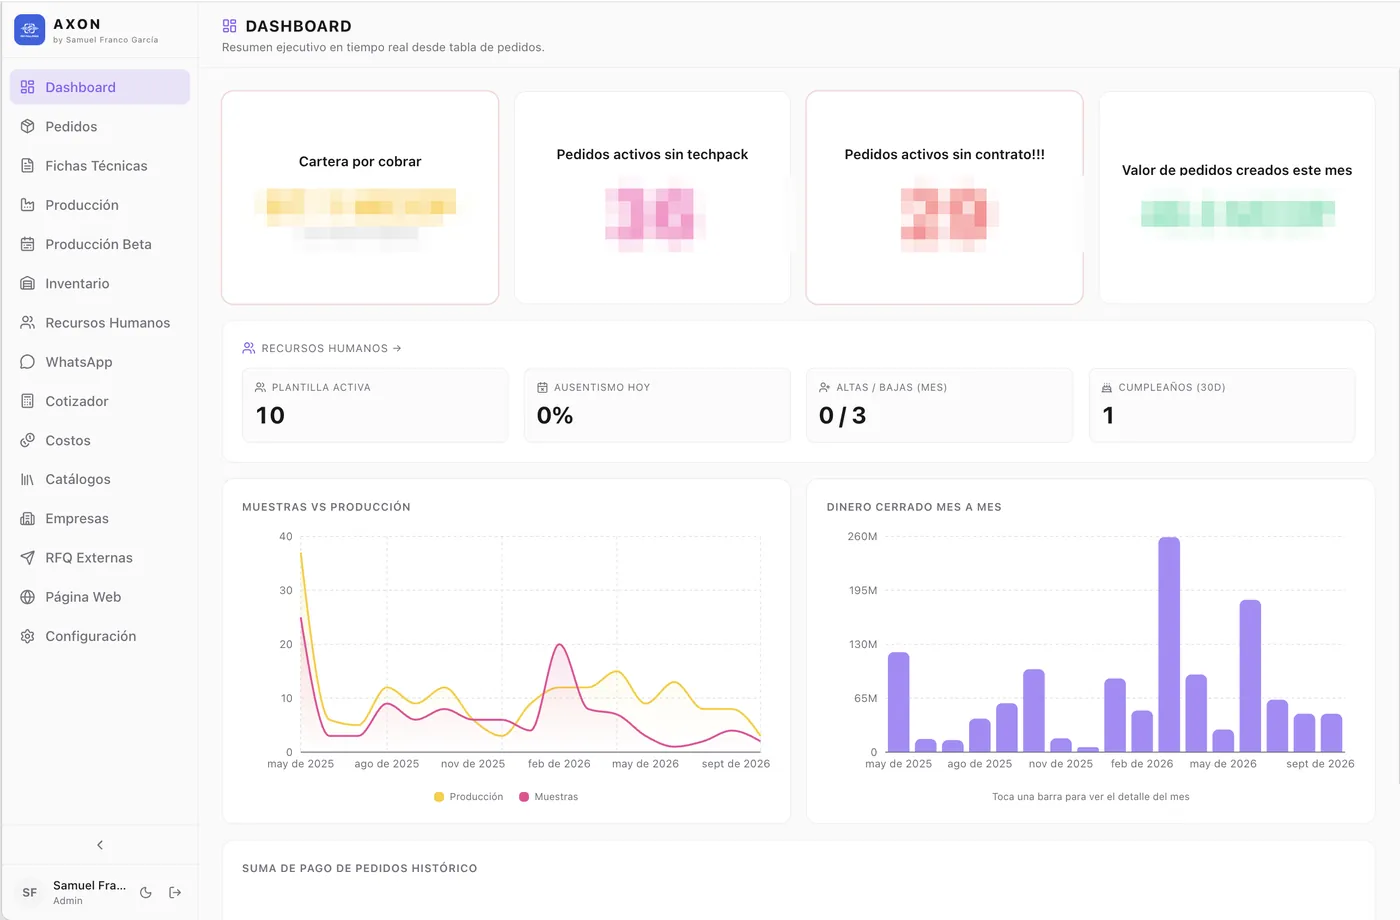Click the Inventario warehouse icon
The height and width of the screenshot is (920, 1400).
point(28,284)
